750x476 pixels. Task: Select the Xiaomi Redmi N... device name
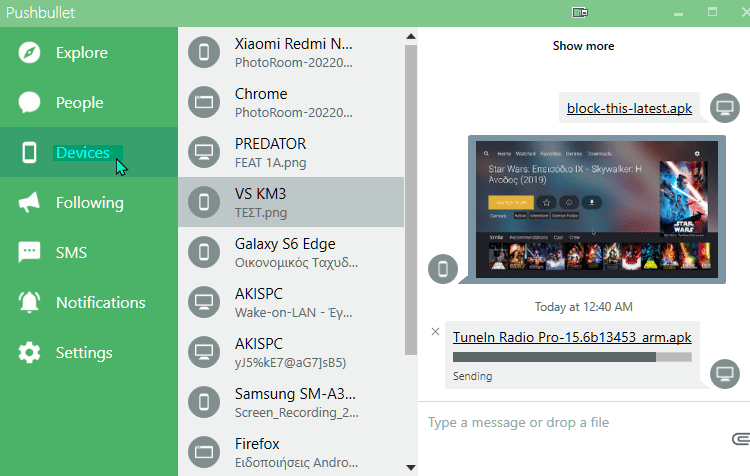pos(294,44)
